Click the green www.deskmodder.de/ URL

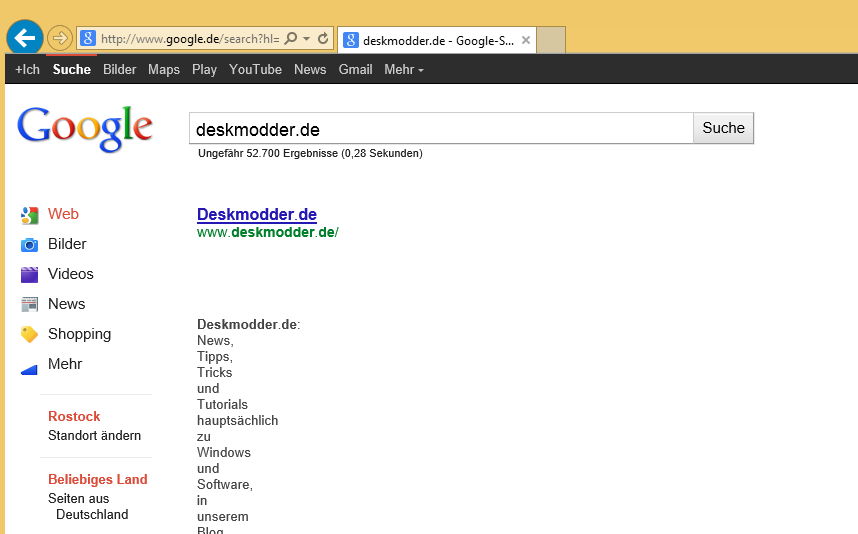268,233
